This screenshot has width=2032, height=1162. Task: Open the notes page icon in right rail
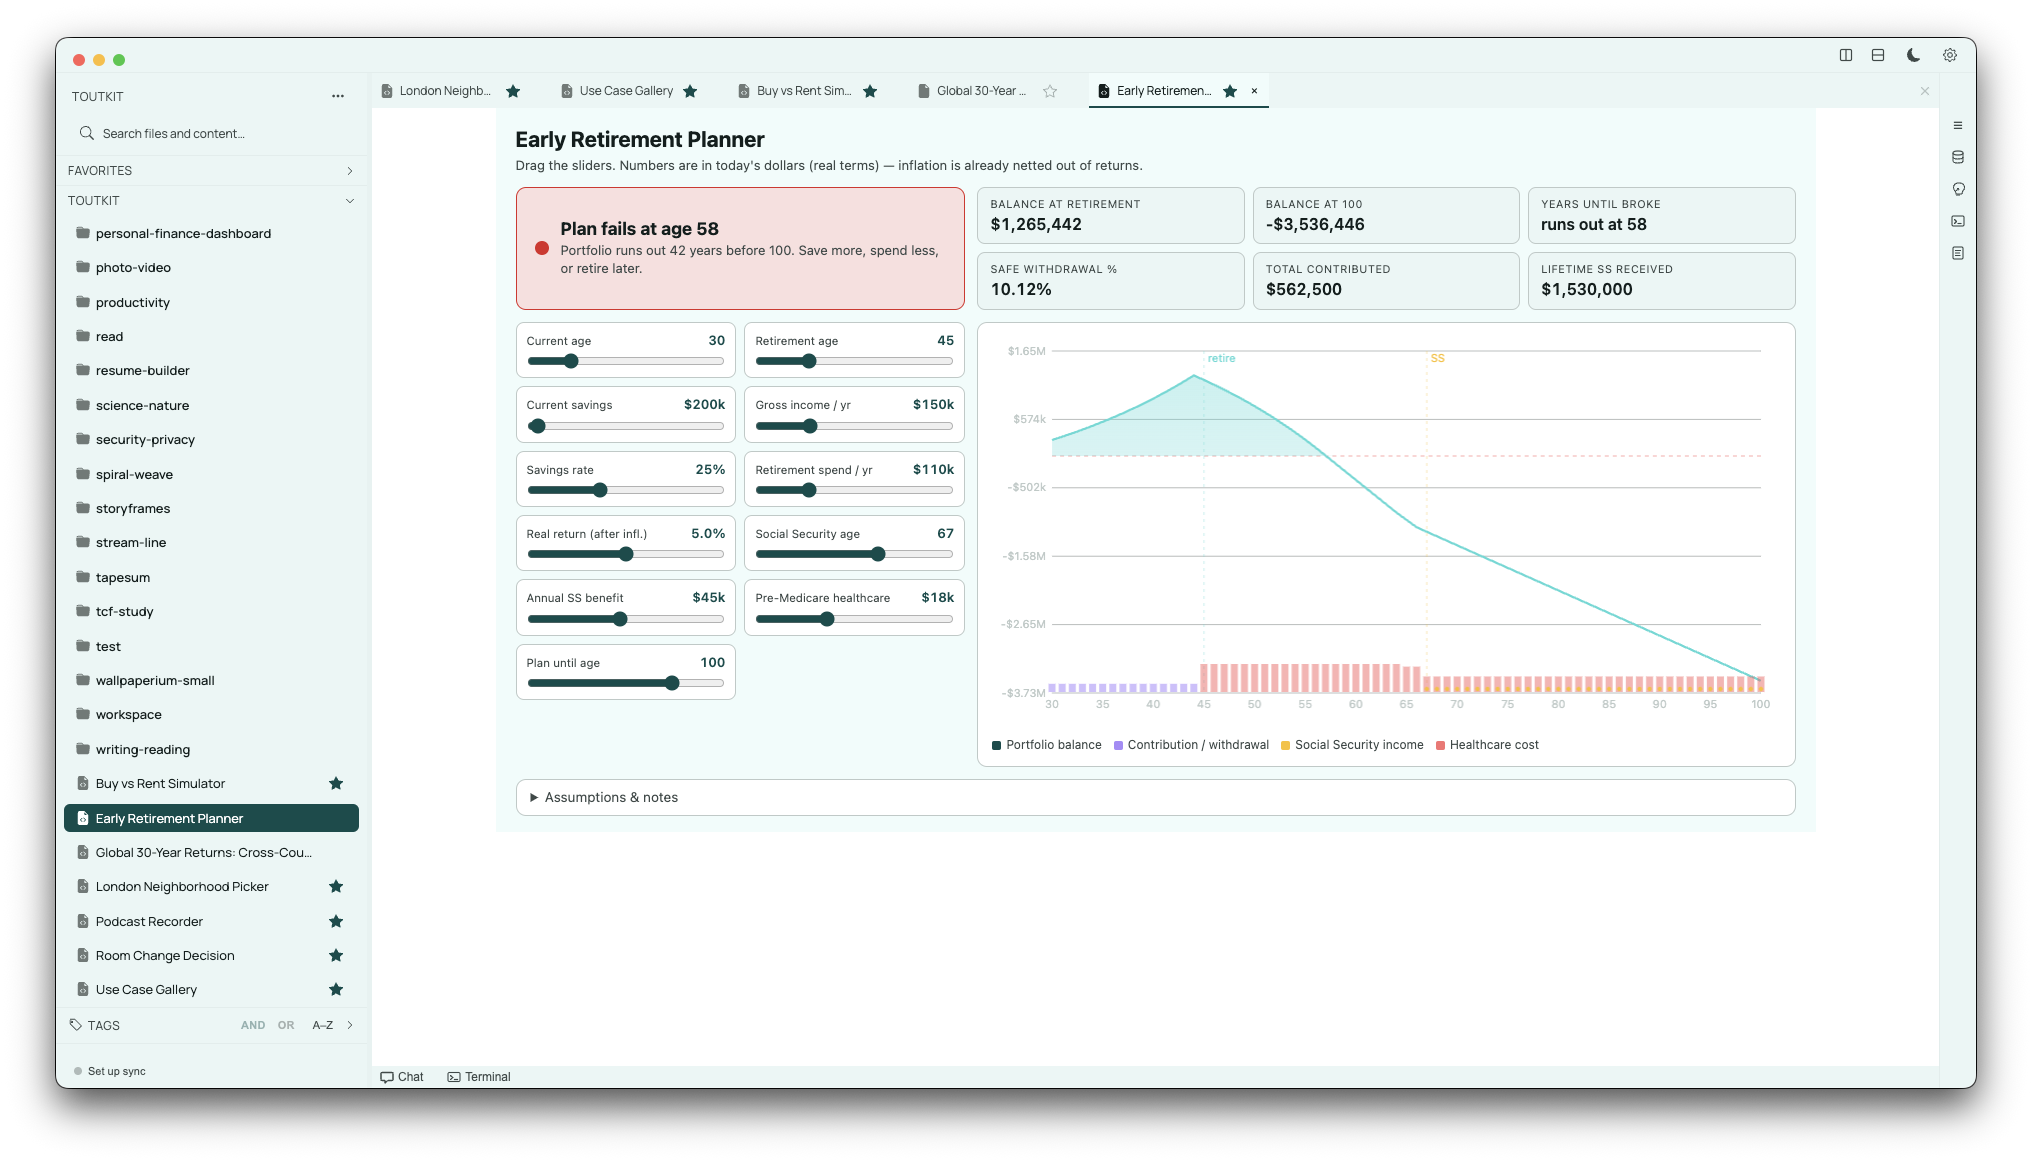coord(1958,253)
